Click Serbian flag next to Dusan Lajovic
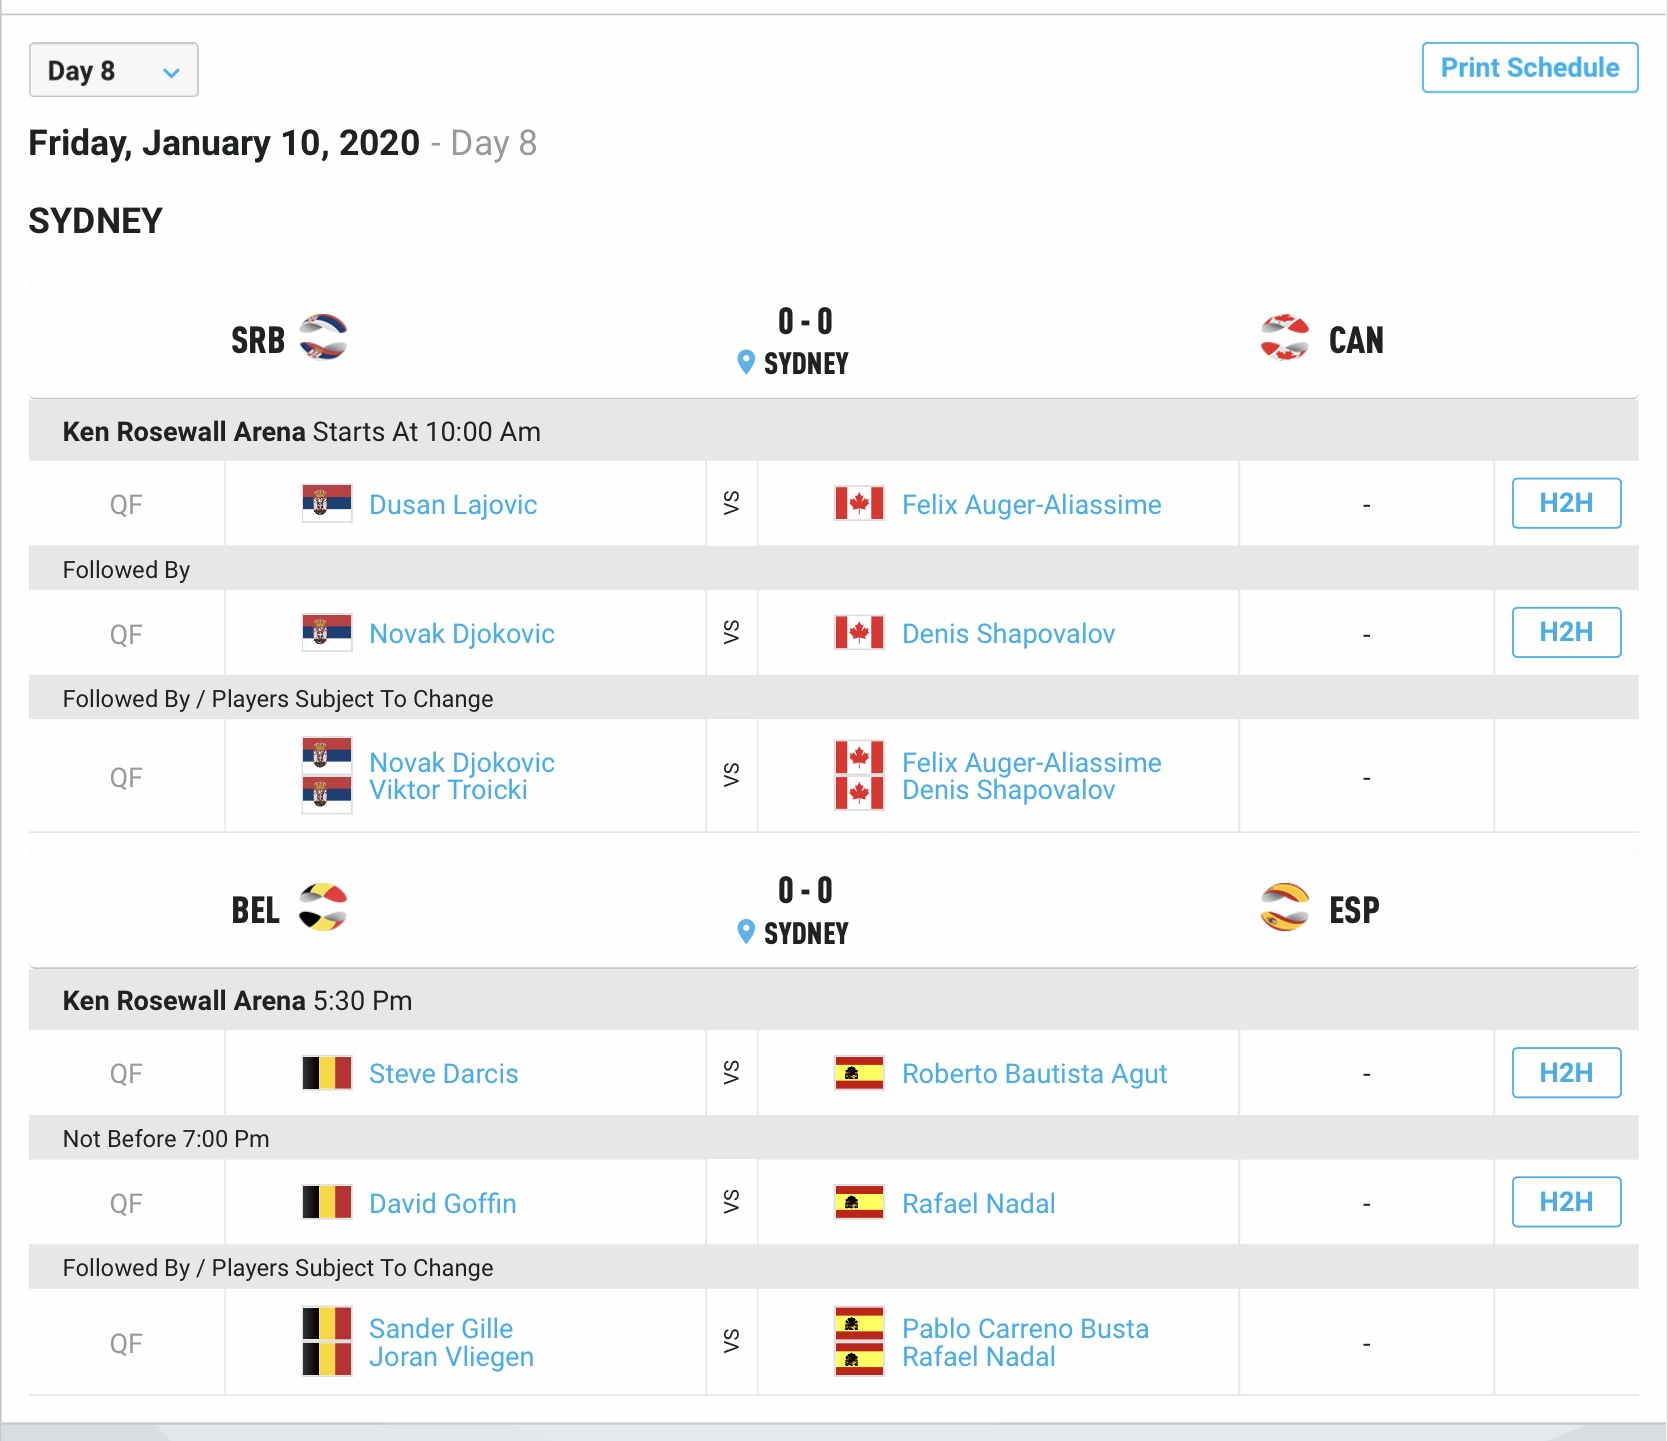The width and height of the screenshot is (1668, 1441). pos(327,504)
